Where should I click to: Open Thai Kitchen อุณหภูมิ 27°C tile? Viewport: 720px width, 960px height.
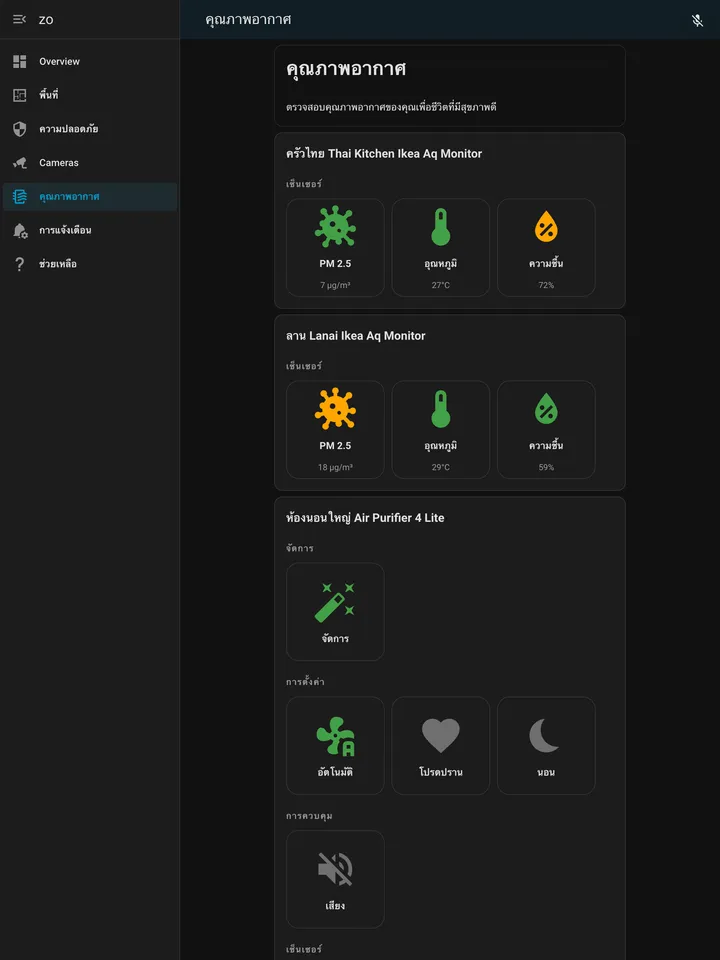click(x=440, y=247)
